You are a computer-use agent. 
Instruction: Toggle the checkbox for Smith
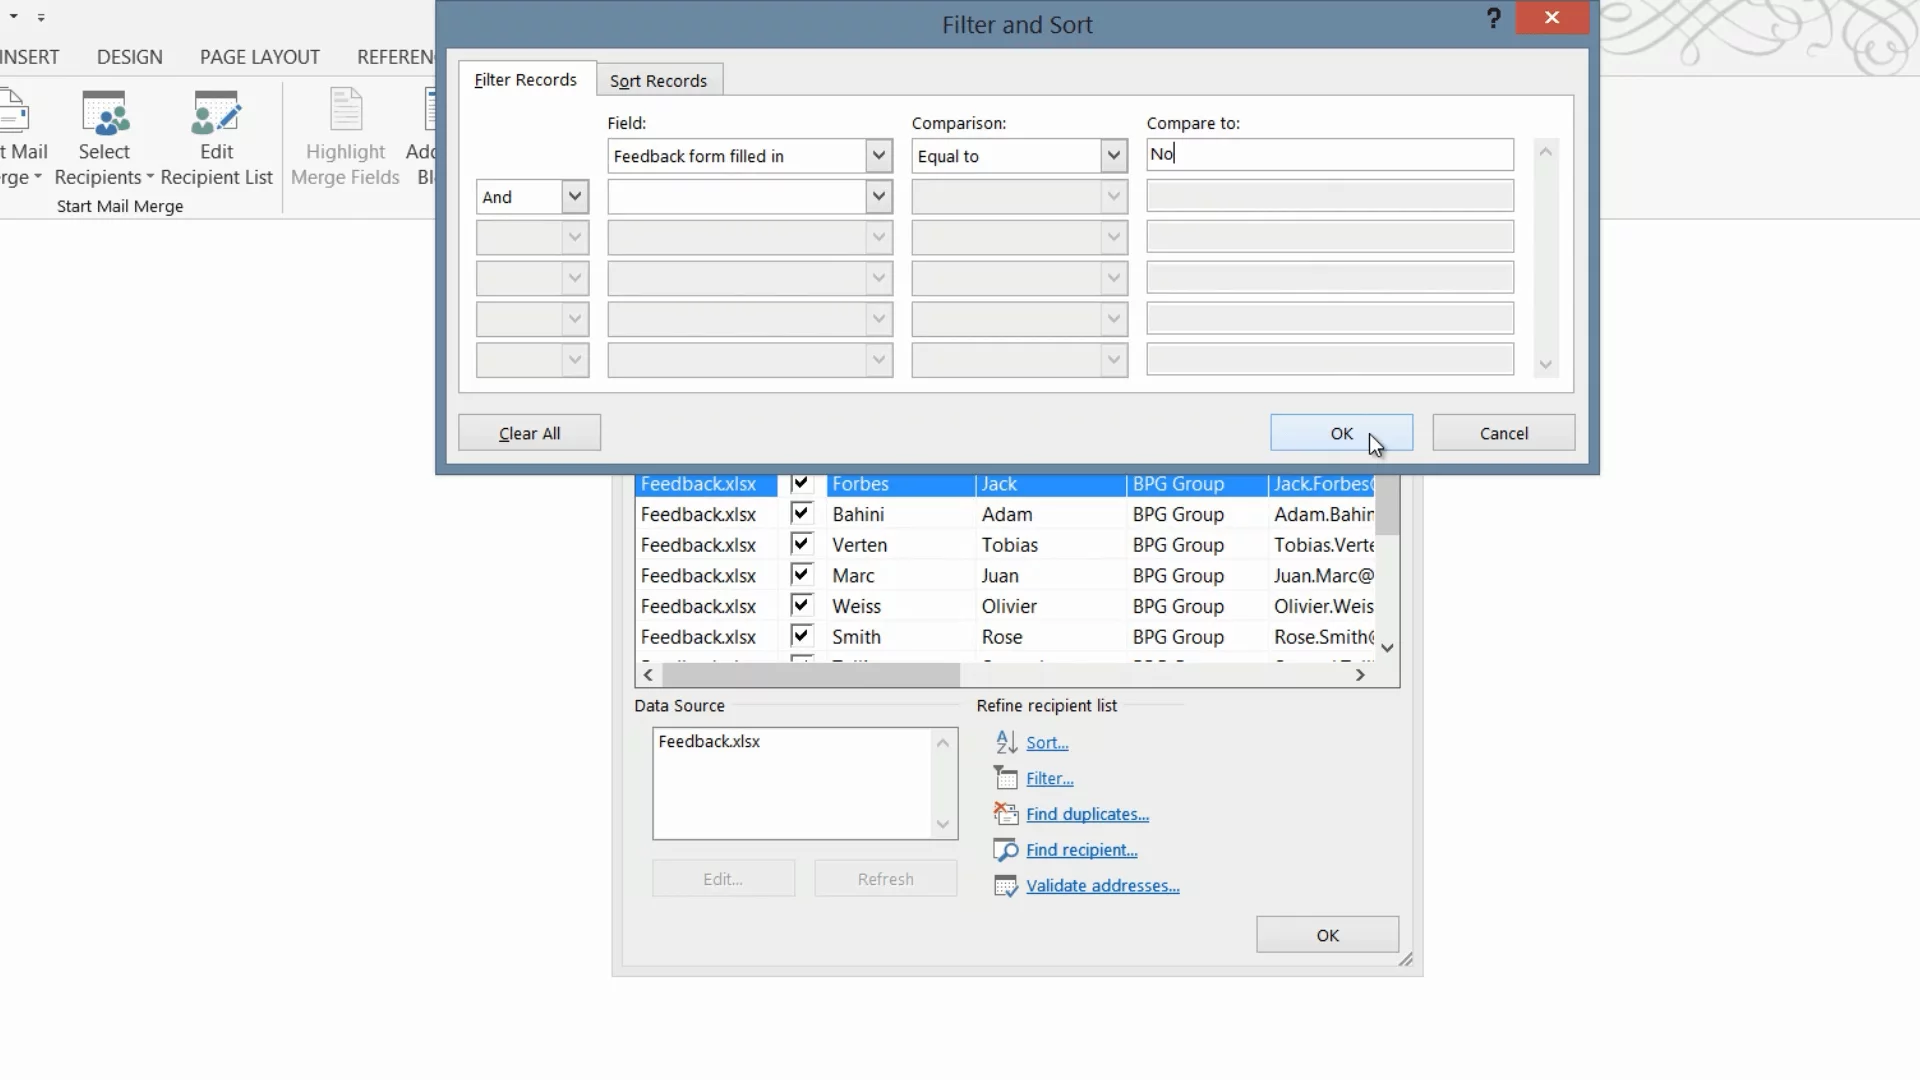point(801,636)
